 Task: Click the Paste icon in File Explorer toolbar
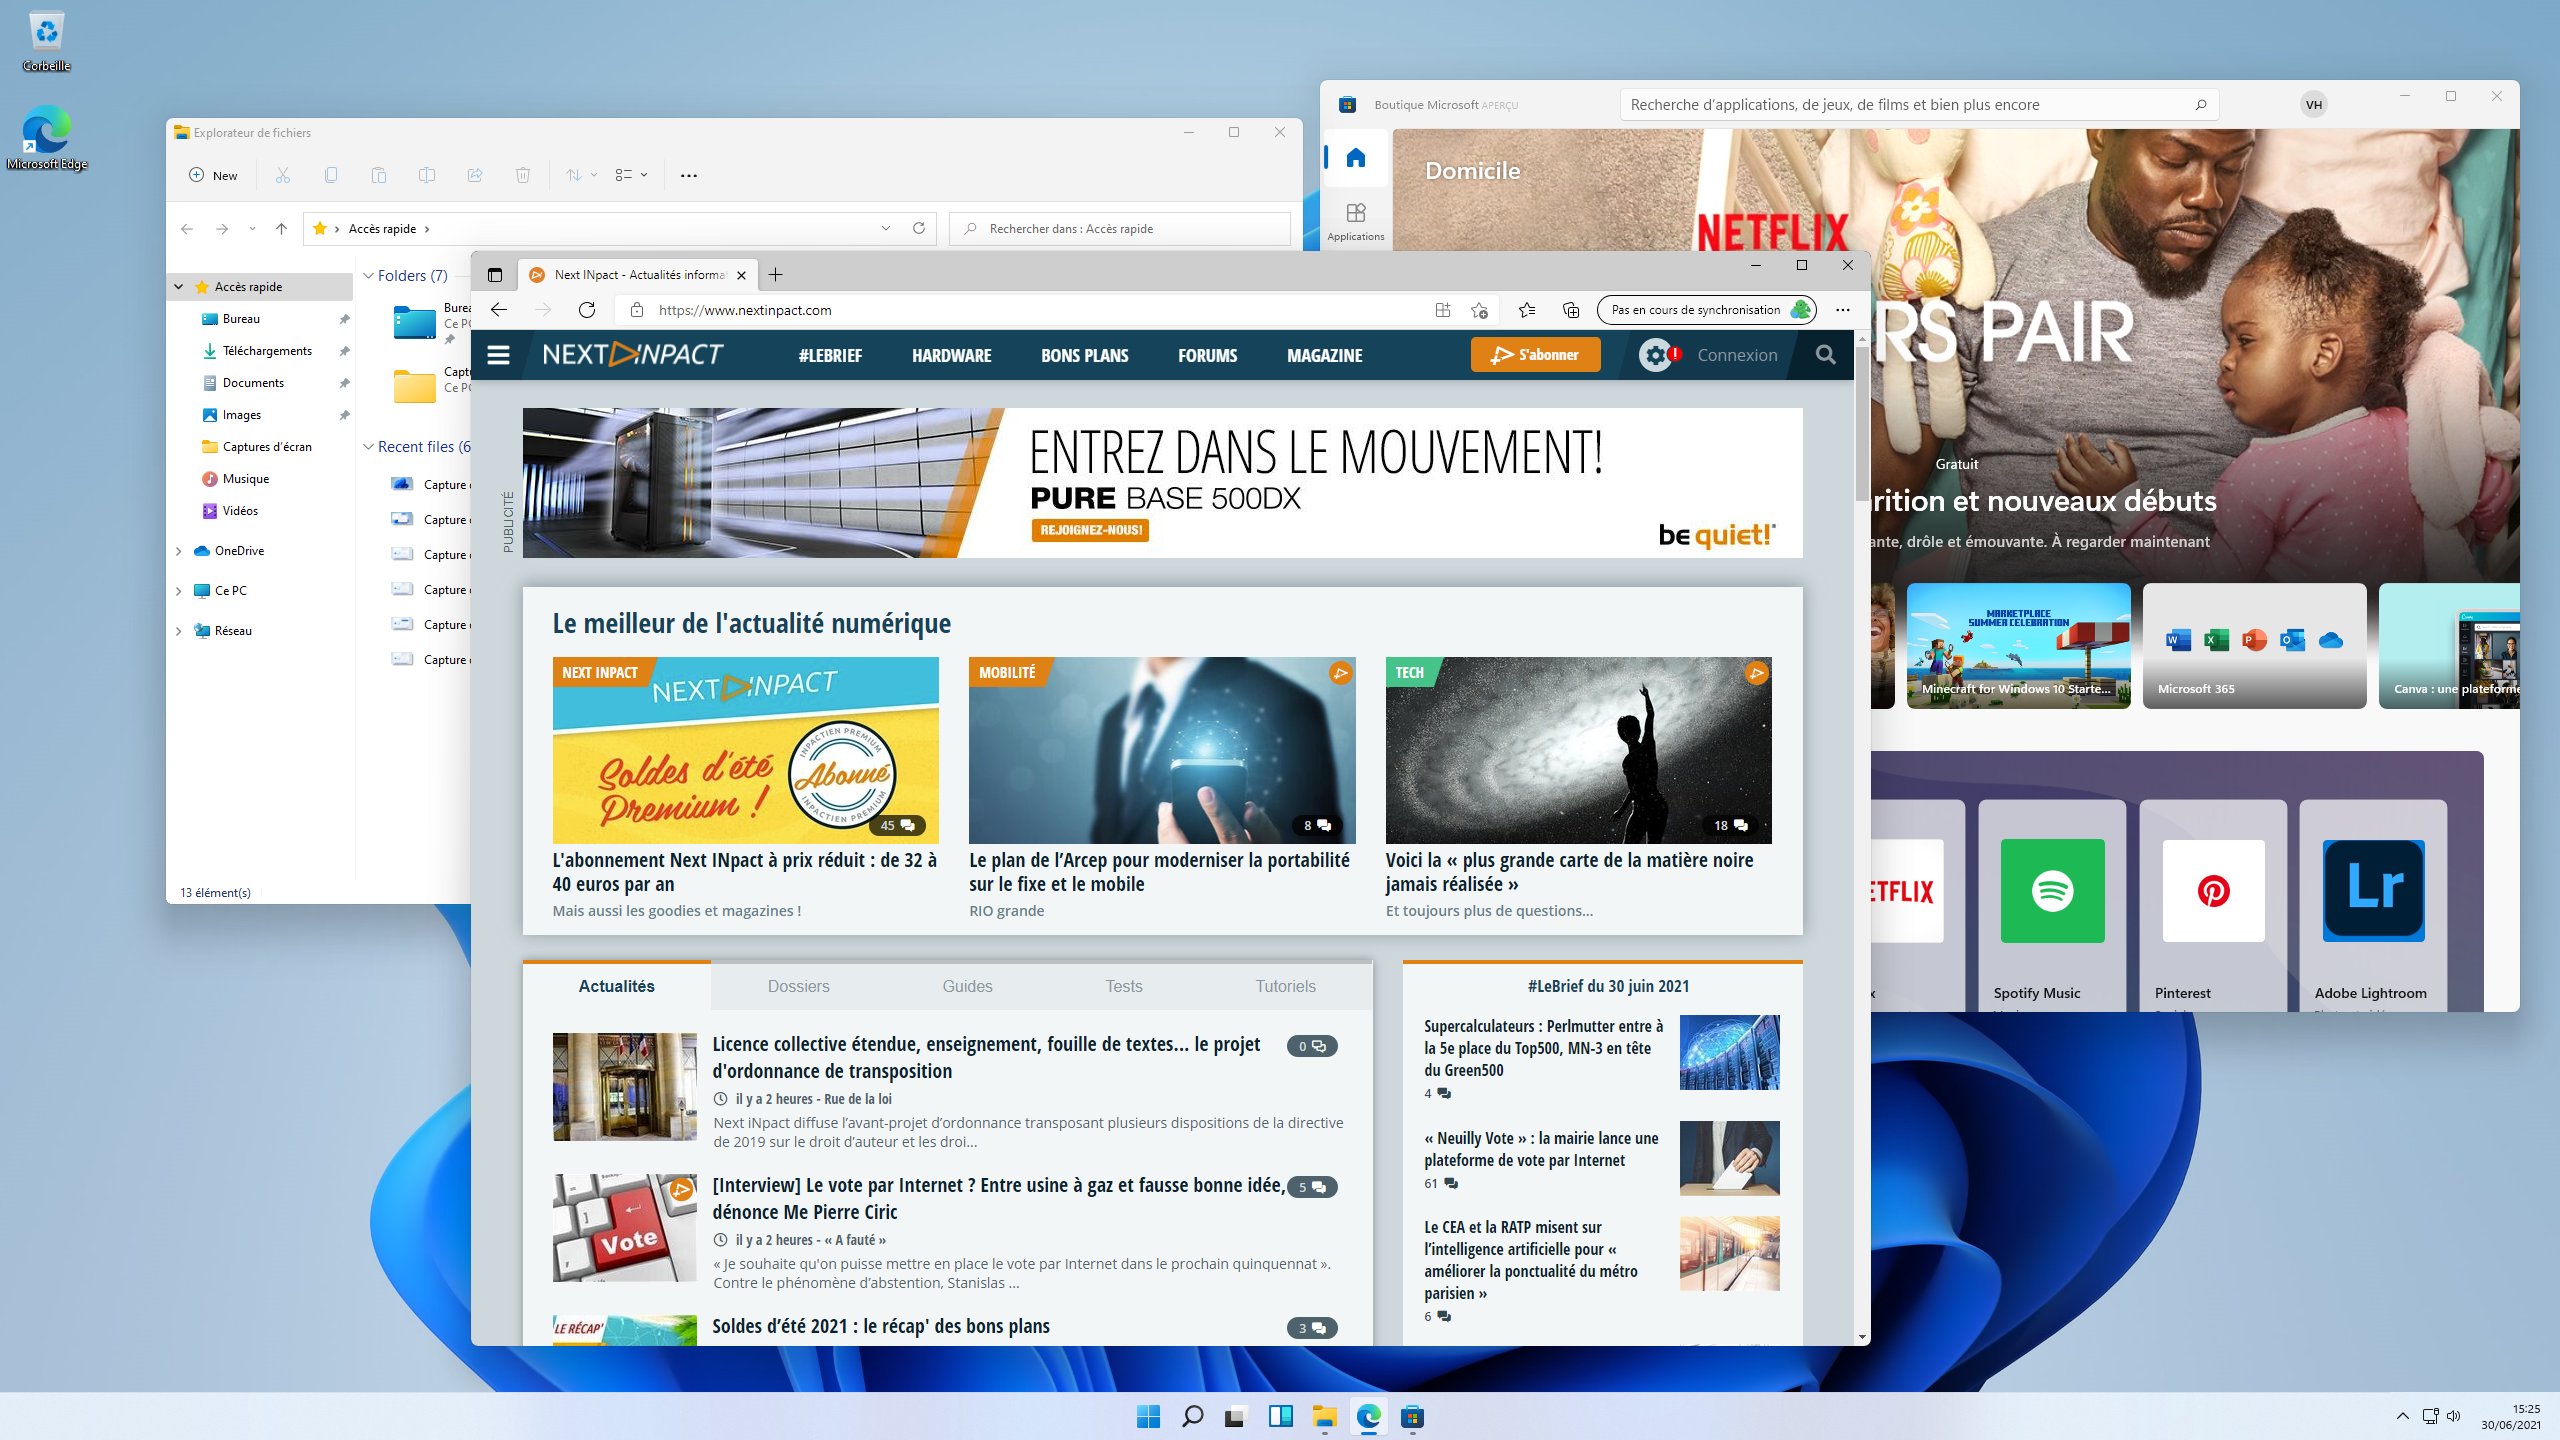379,175
